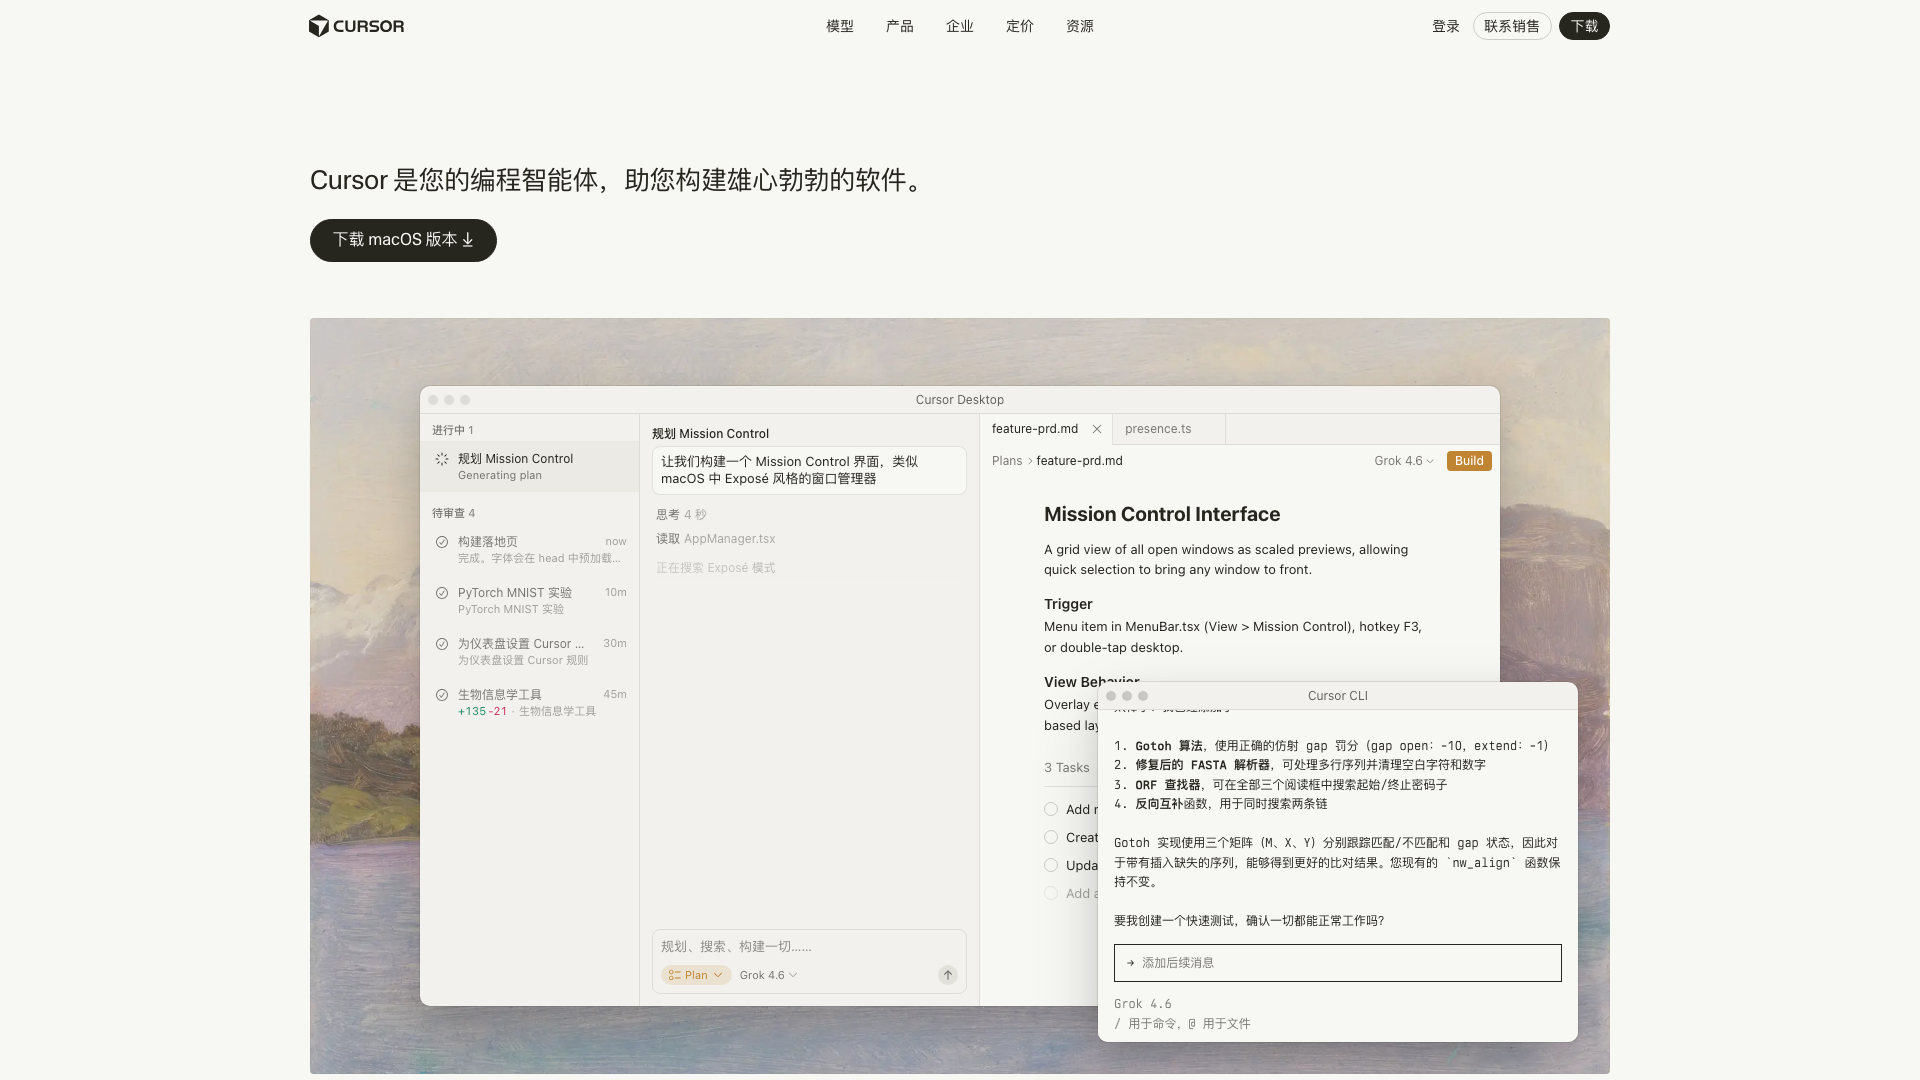Open the 模型 menu item
Screen dimensions: 1920x1080
tap(840, 26)
